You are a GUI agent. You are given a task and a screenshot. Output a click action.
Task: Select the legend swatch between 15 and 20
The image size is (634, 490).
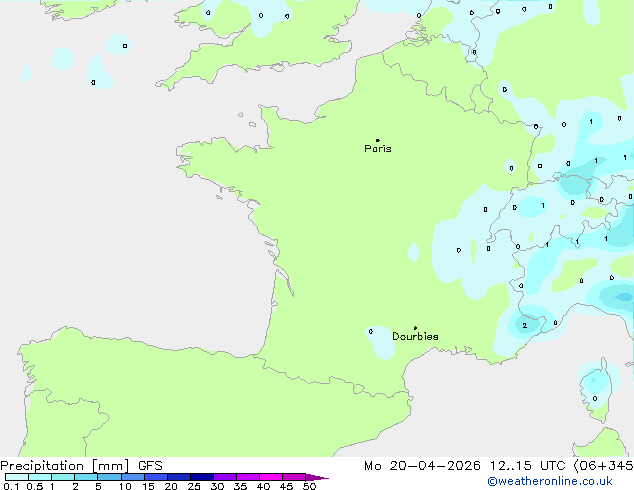[156, 477]
